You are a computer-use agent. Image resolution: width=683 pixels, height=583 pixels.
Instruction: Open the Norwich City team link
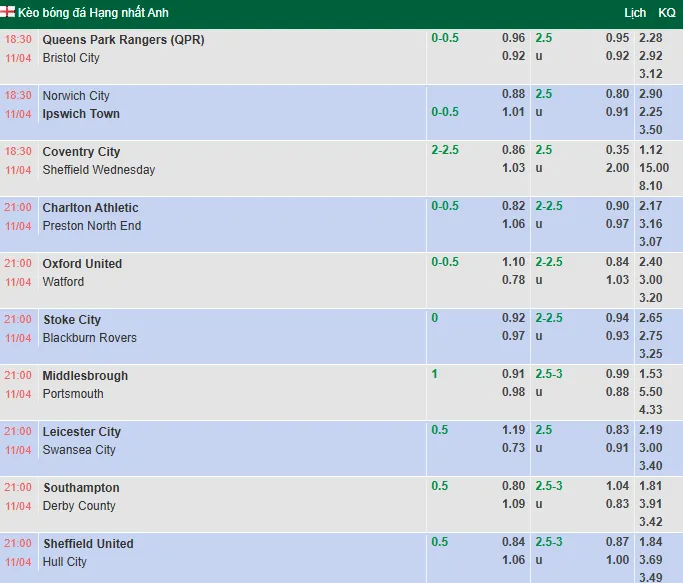(x=76, y=96)
